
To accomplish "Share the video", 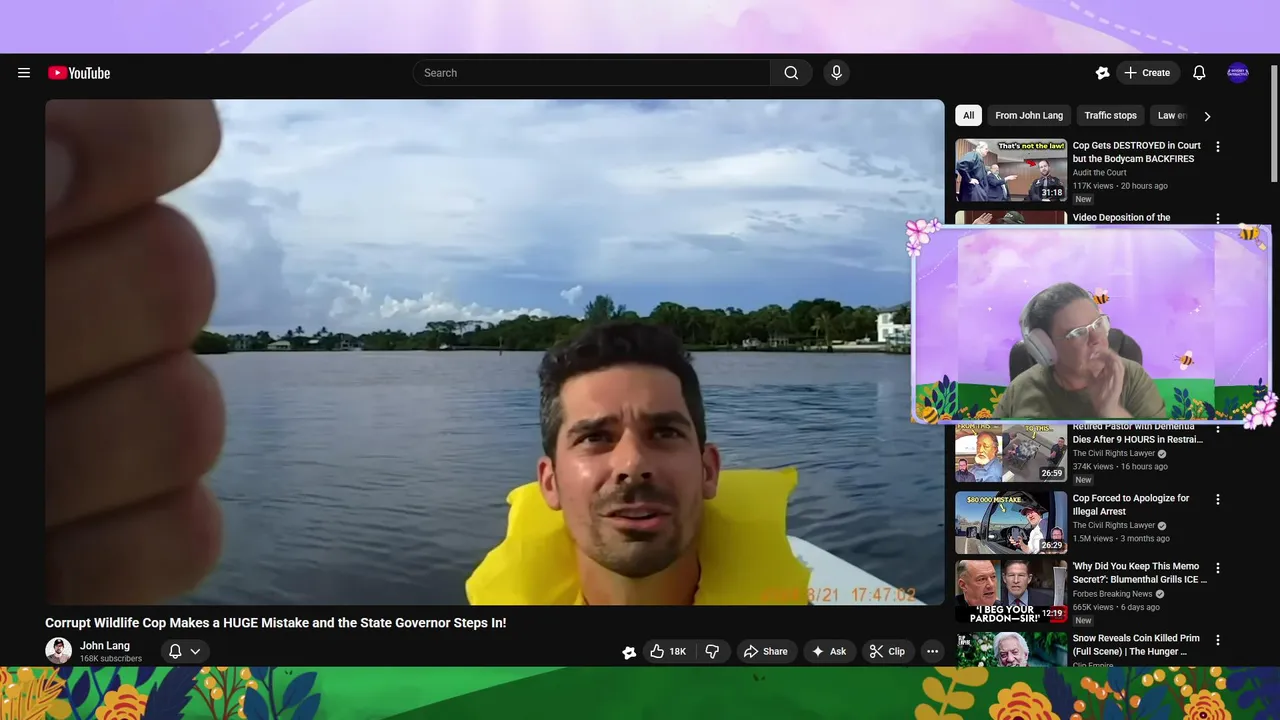I will tap(766, 652).
